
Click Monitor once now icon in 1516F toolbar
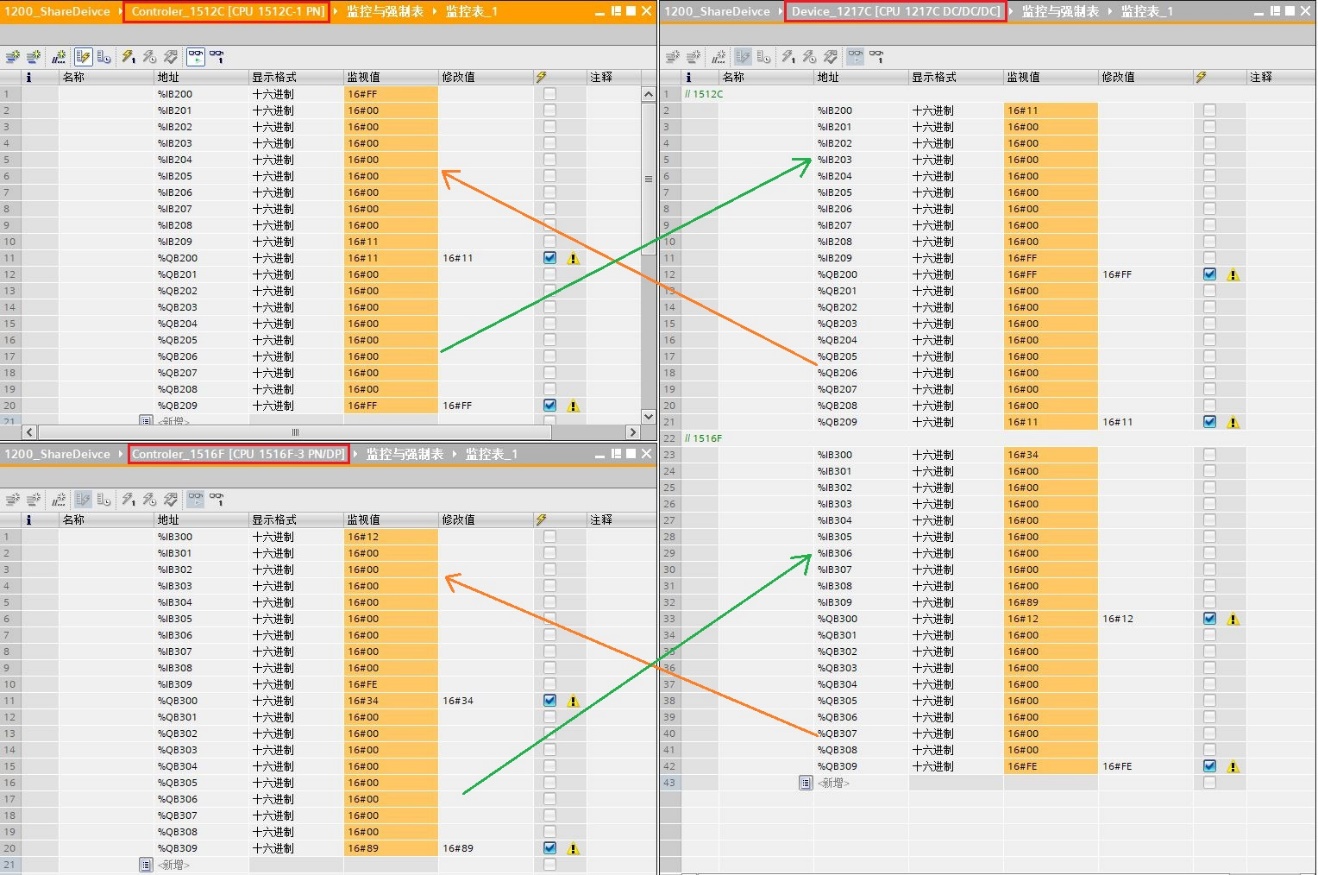[x=216, y=499]
